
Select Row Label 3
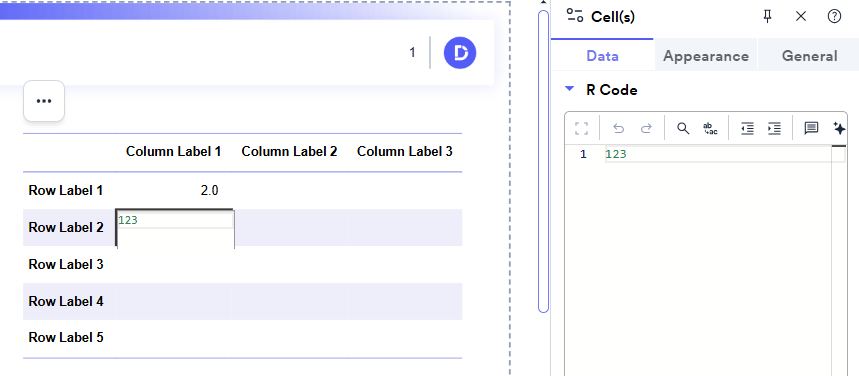66,264
